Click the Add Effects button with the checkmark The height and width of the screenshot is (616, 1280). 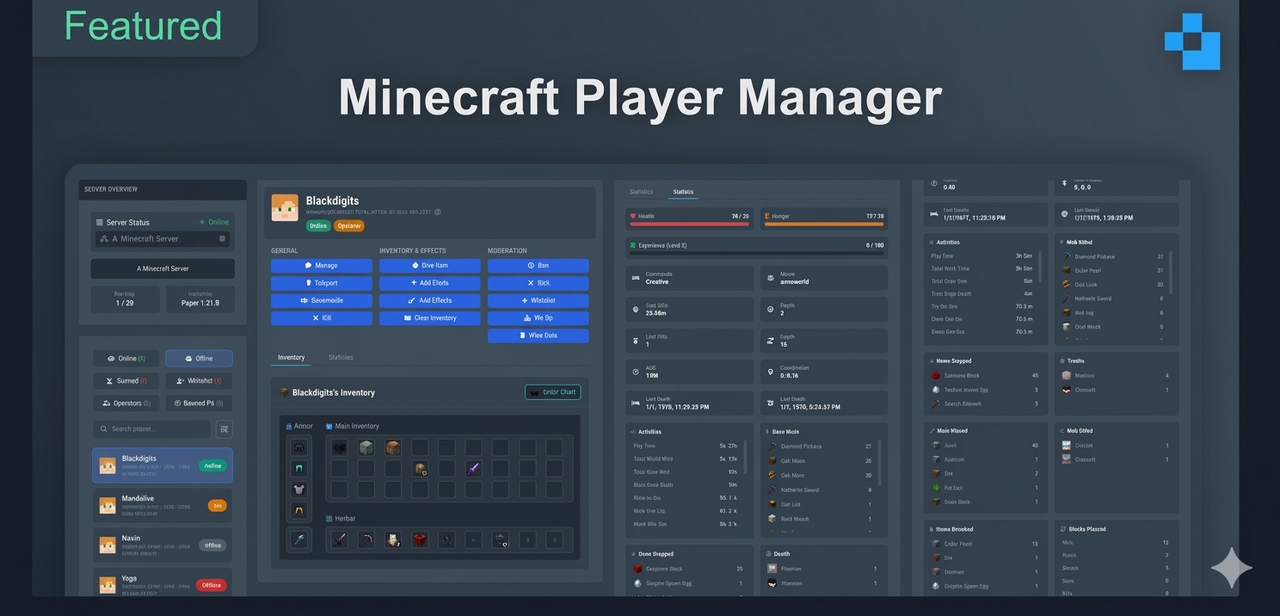click(x=429, y=300)
